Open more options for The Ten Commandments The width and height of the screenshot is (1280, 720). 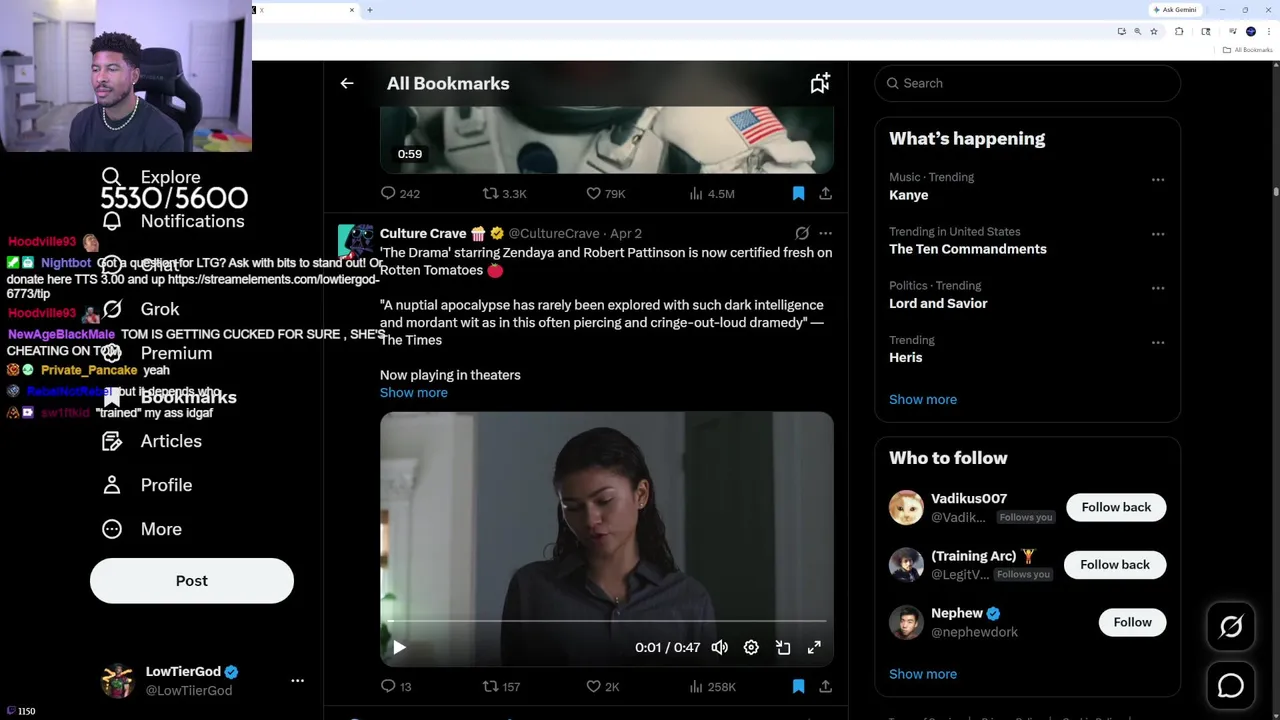point(1158,234)
